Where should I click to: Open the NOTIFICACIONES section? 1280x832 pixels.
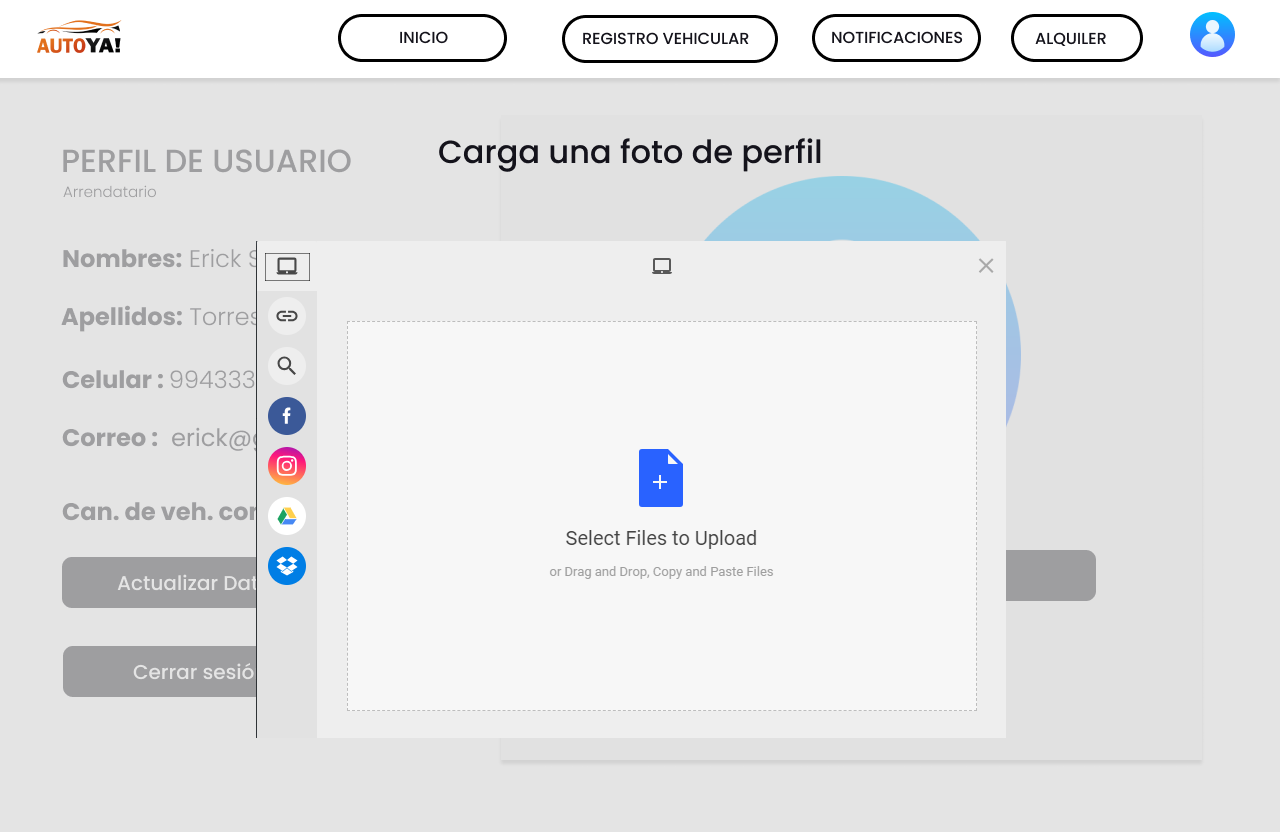[x=896, y=38]
